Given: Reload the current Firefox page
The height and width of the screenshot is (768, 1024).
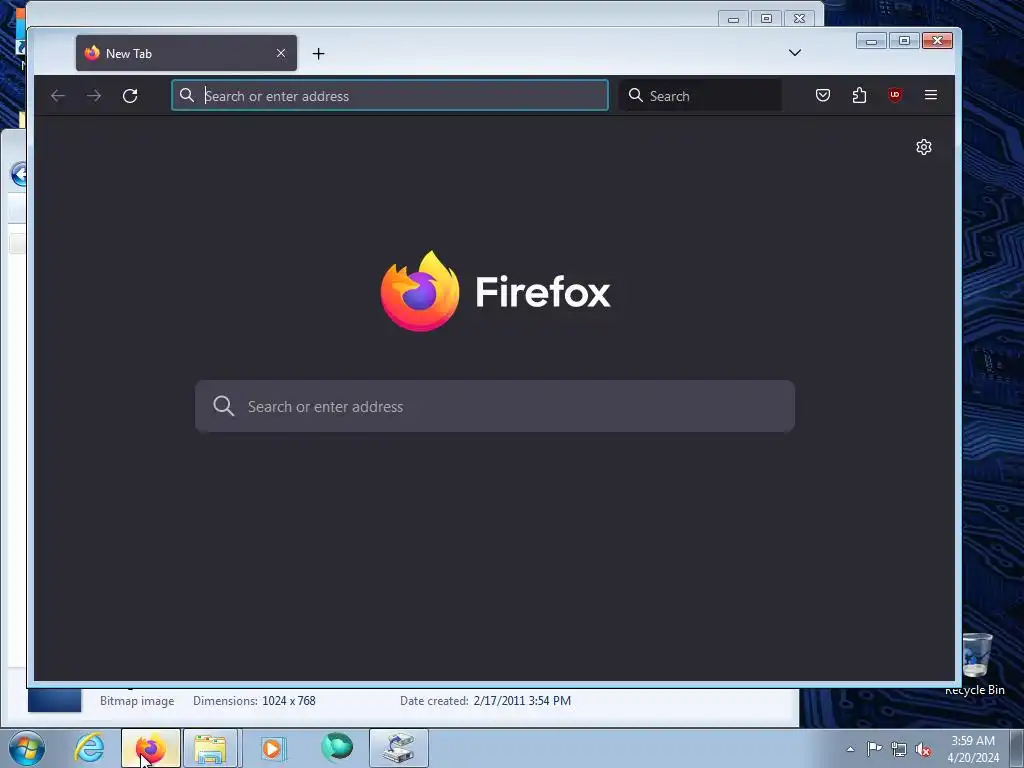Looking at the screenshot, I should point(130,96).
